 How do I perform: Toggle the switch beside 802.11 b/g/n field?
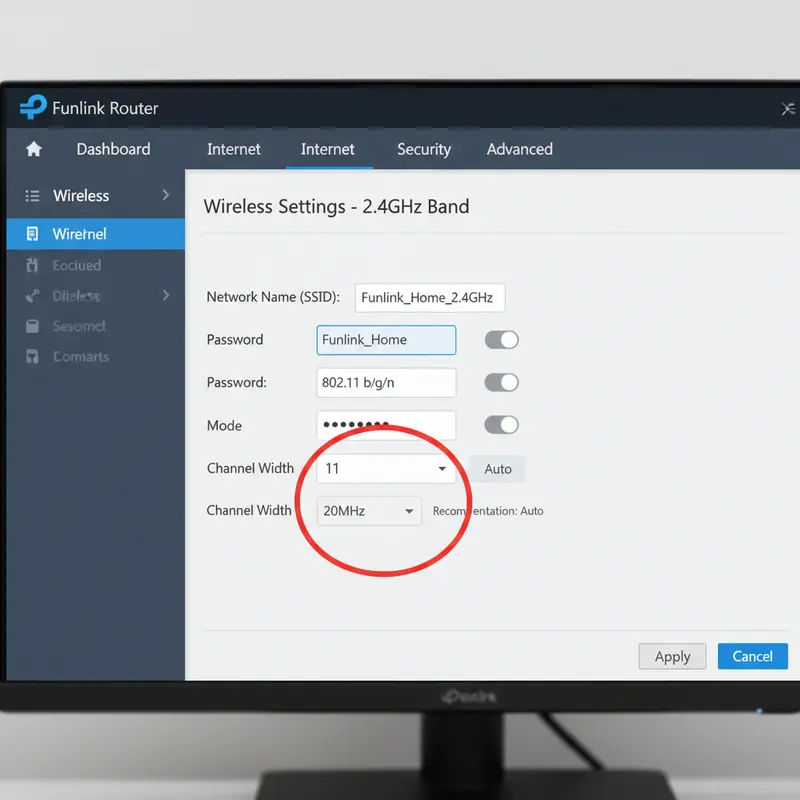501,382
